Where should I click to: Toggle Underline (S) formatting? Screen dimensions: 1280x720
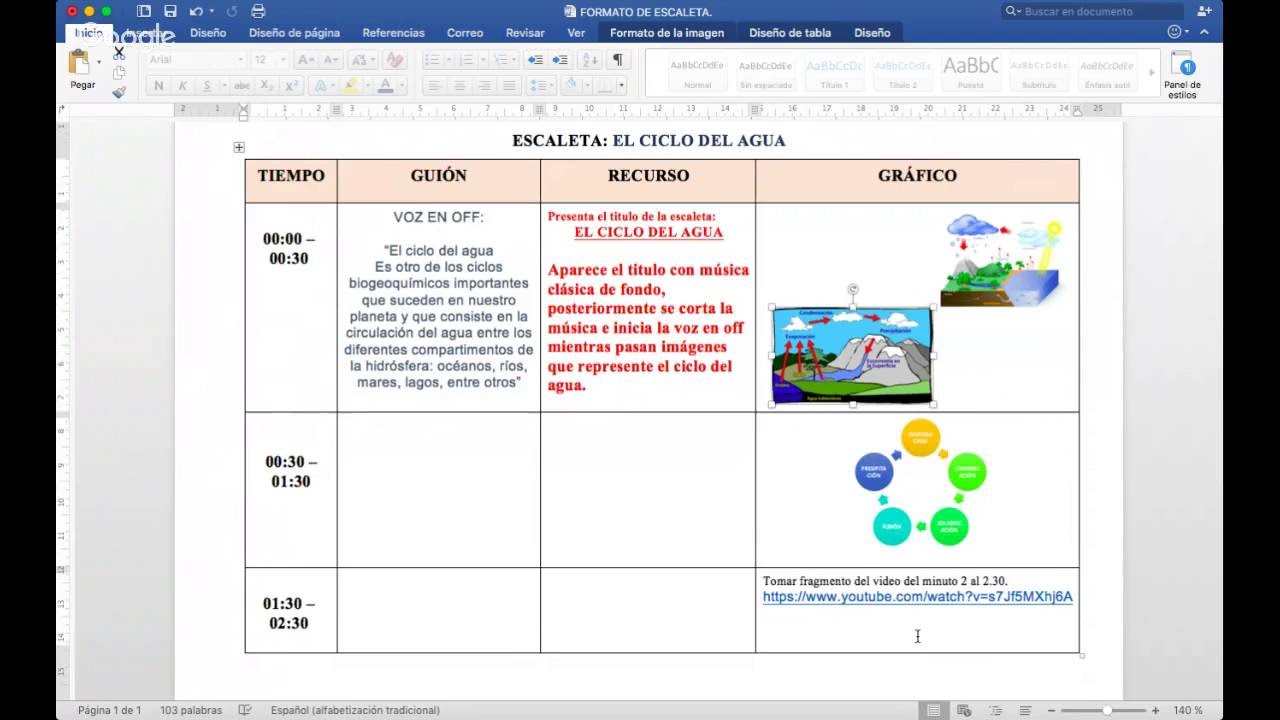[x=209, y=86]
